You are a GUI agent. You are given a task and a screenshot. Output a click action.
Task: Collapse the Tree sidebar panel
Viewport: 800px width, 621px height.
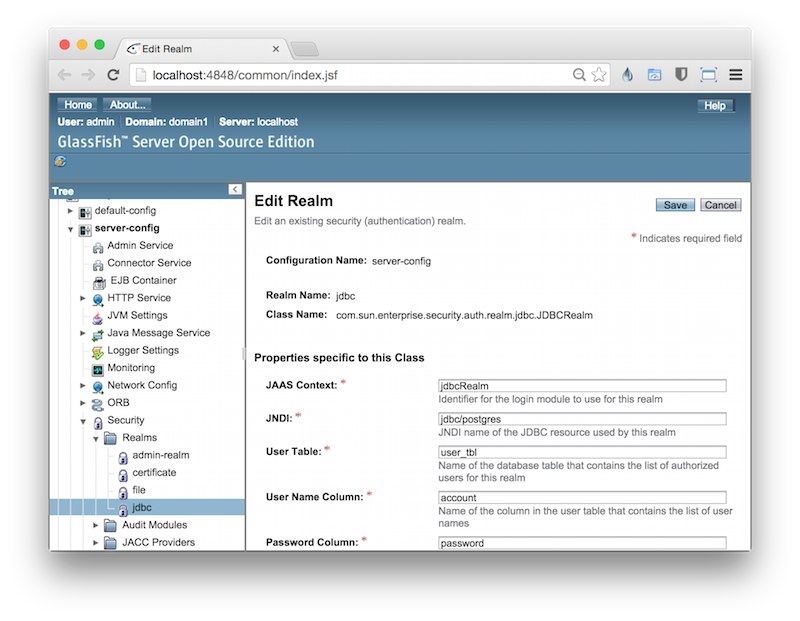pos(235,189)
